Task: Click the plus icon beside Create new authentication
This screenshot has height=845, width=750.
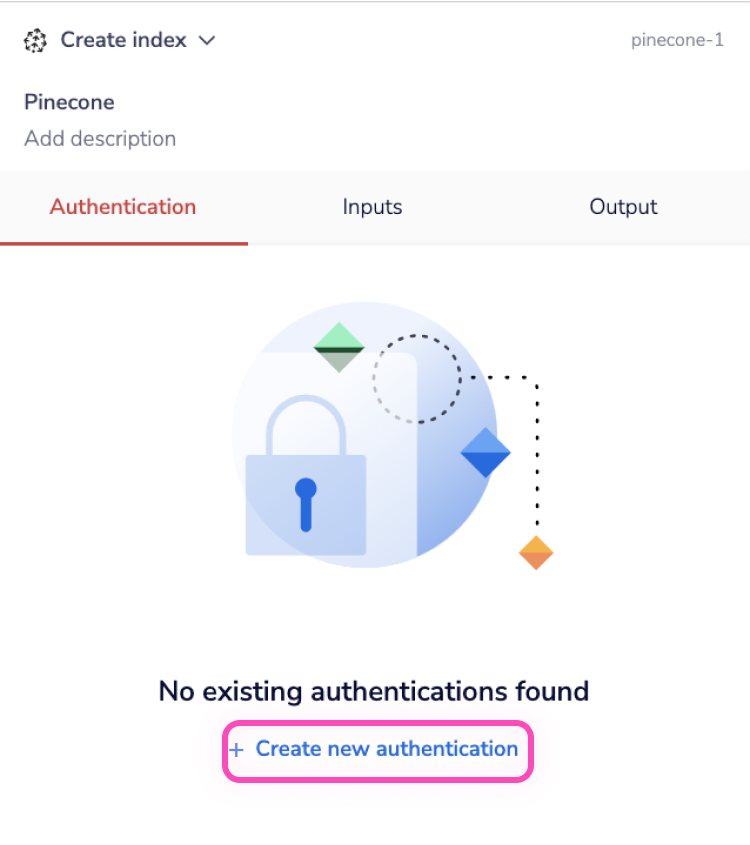Action: pyautogui.click(x=236, y=750)
